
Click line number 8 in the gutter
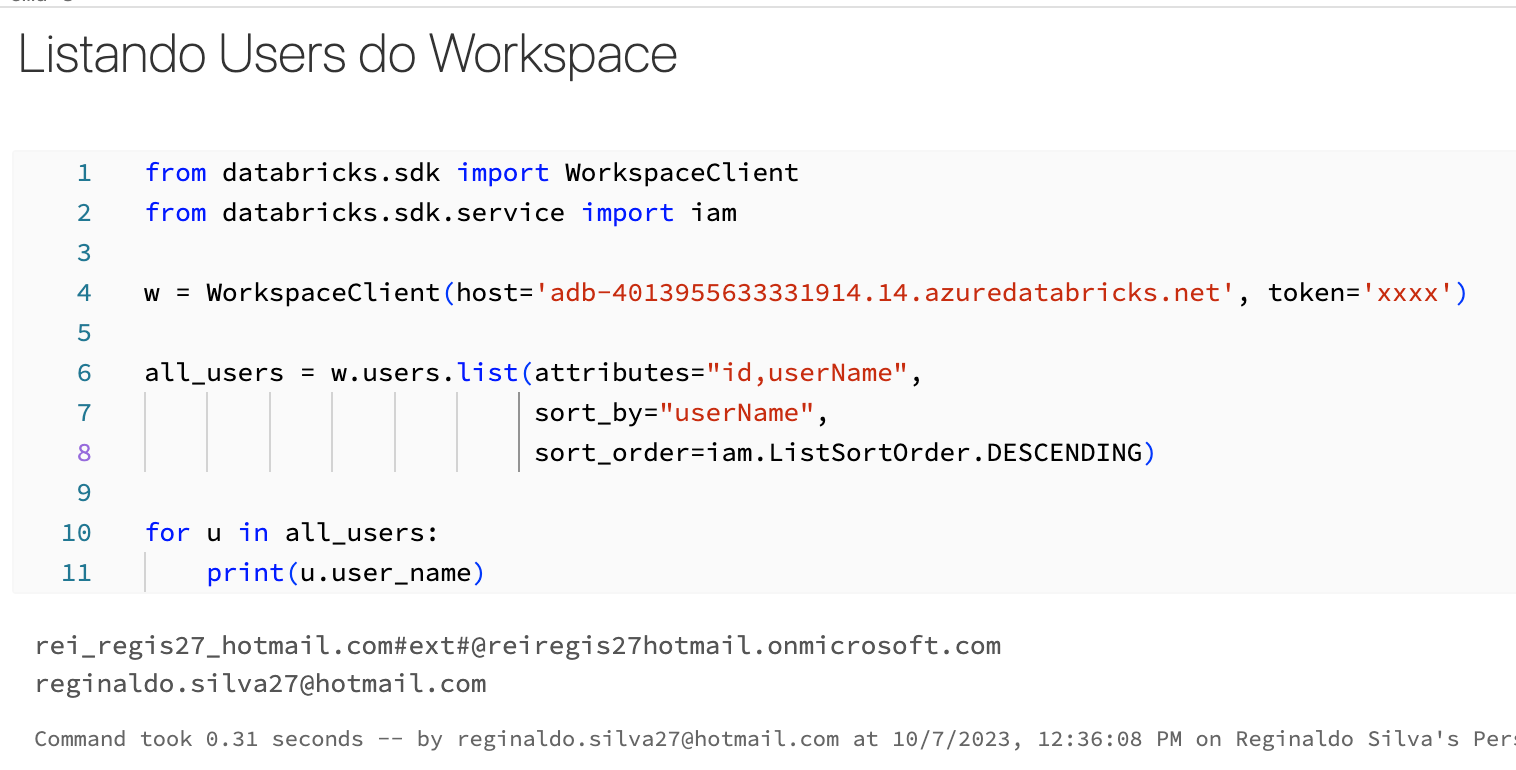pos(83,453)
